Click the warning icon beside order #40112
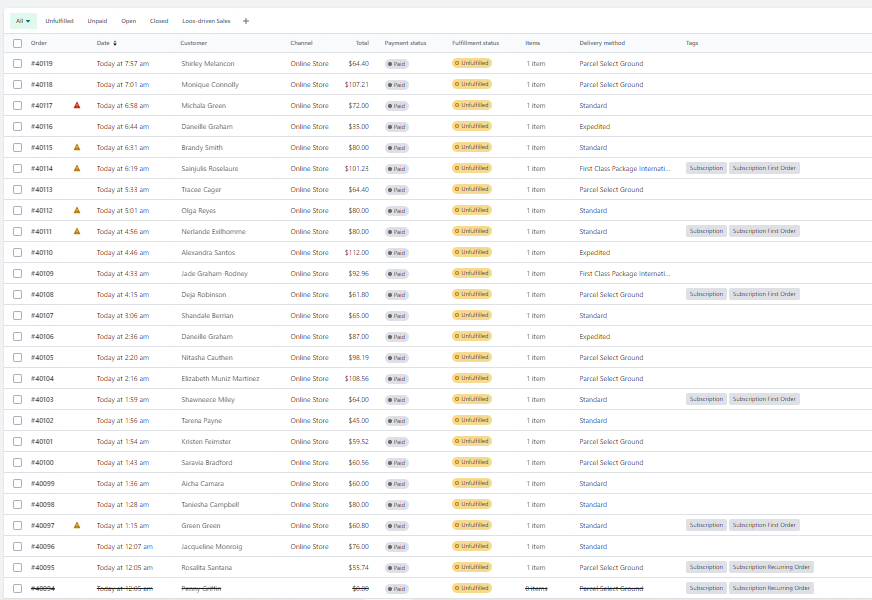This screenshot has width=872, height=600. coord(77,210)
